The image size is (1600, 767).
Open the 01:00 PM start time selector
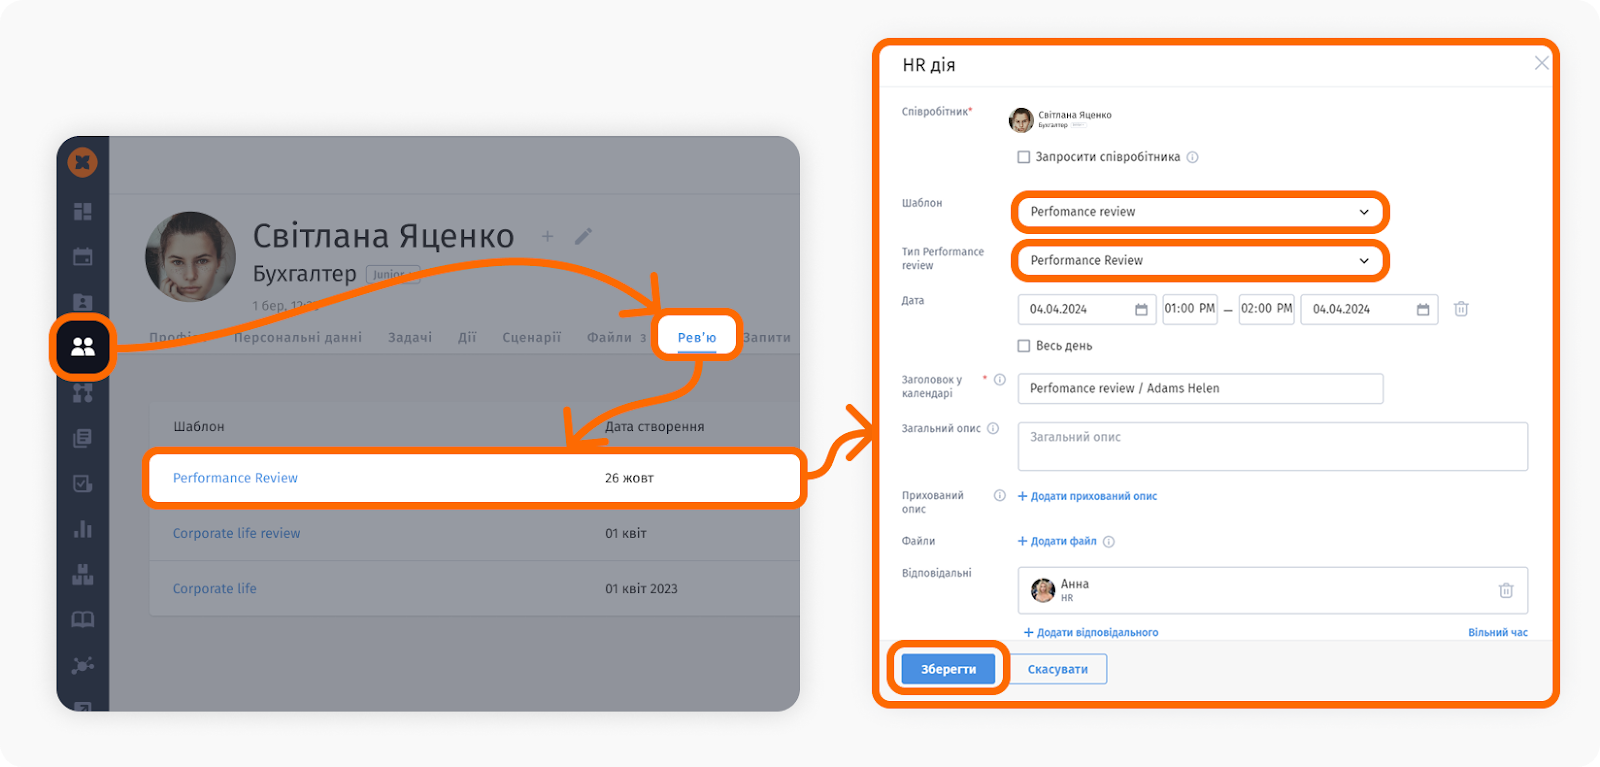pos(1189,309)
